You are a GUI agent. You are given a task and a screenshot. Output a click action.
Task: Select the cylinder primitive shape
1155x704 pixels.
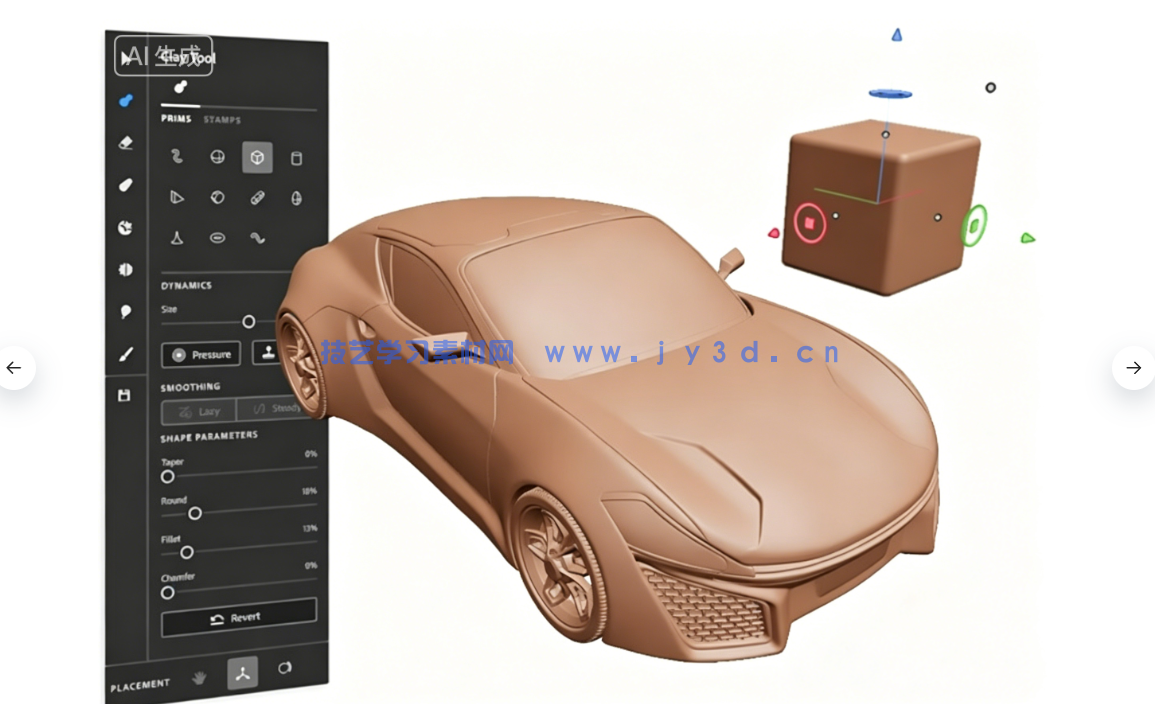[296, 157]
